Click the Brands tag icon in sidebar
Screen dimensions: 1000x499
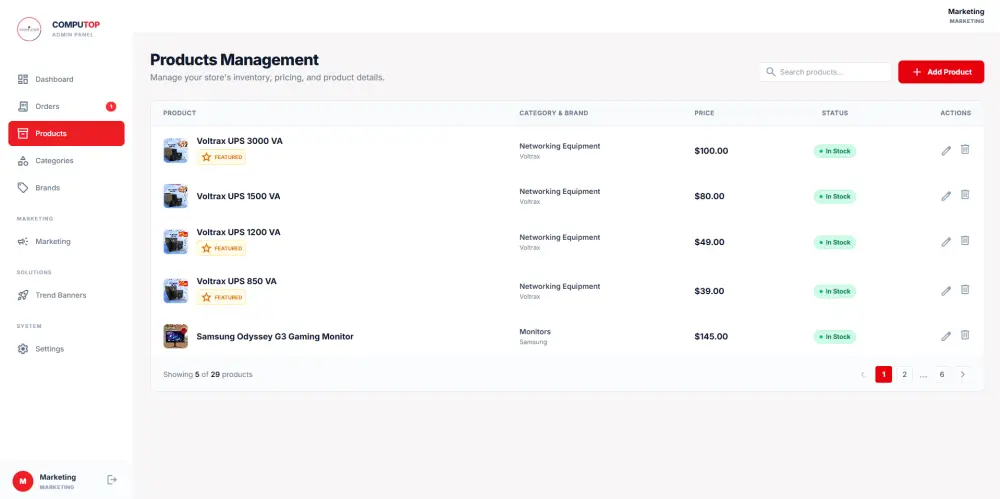point(23,188)
